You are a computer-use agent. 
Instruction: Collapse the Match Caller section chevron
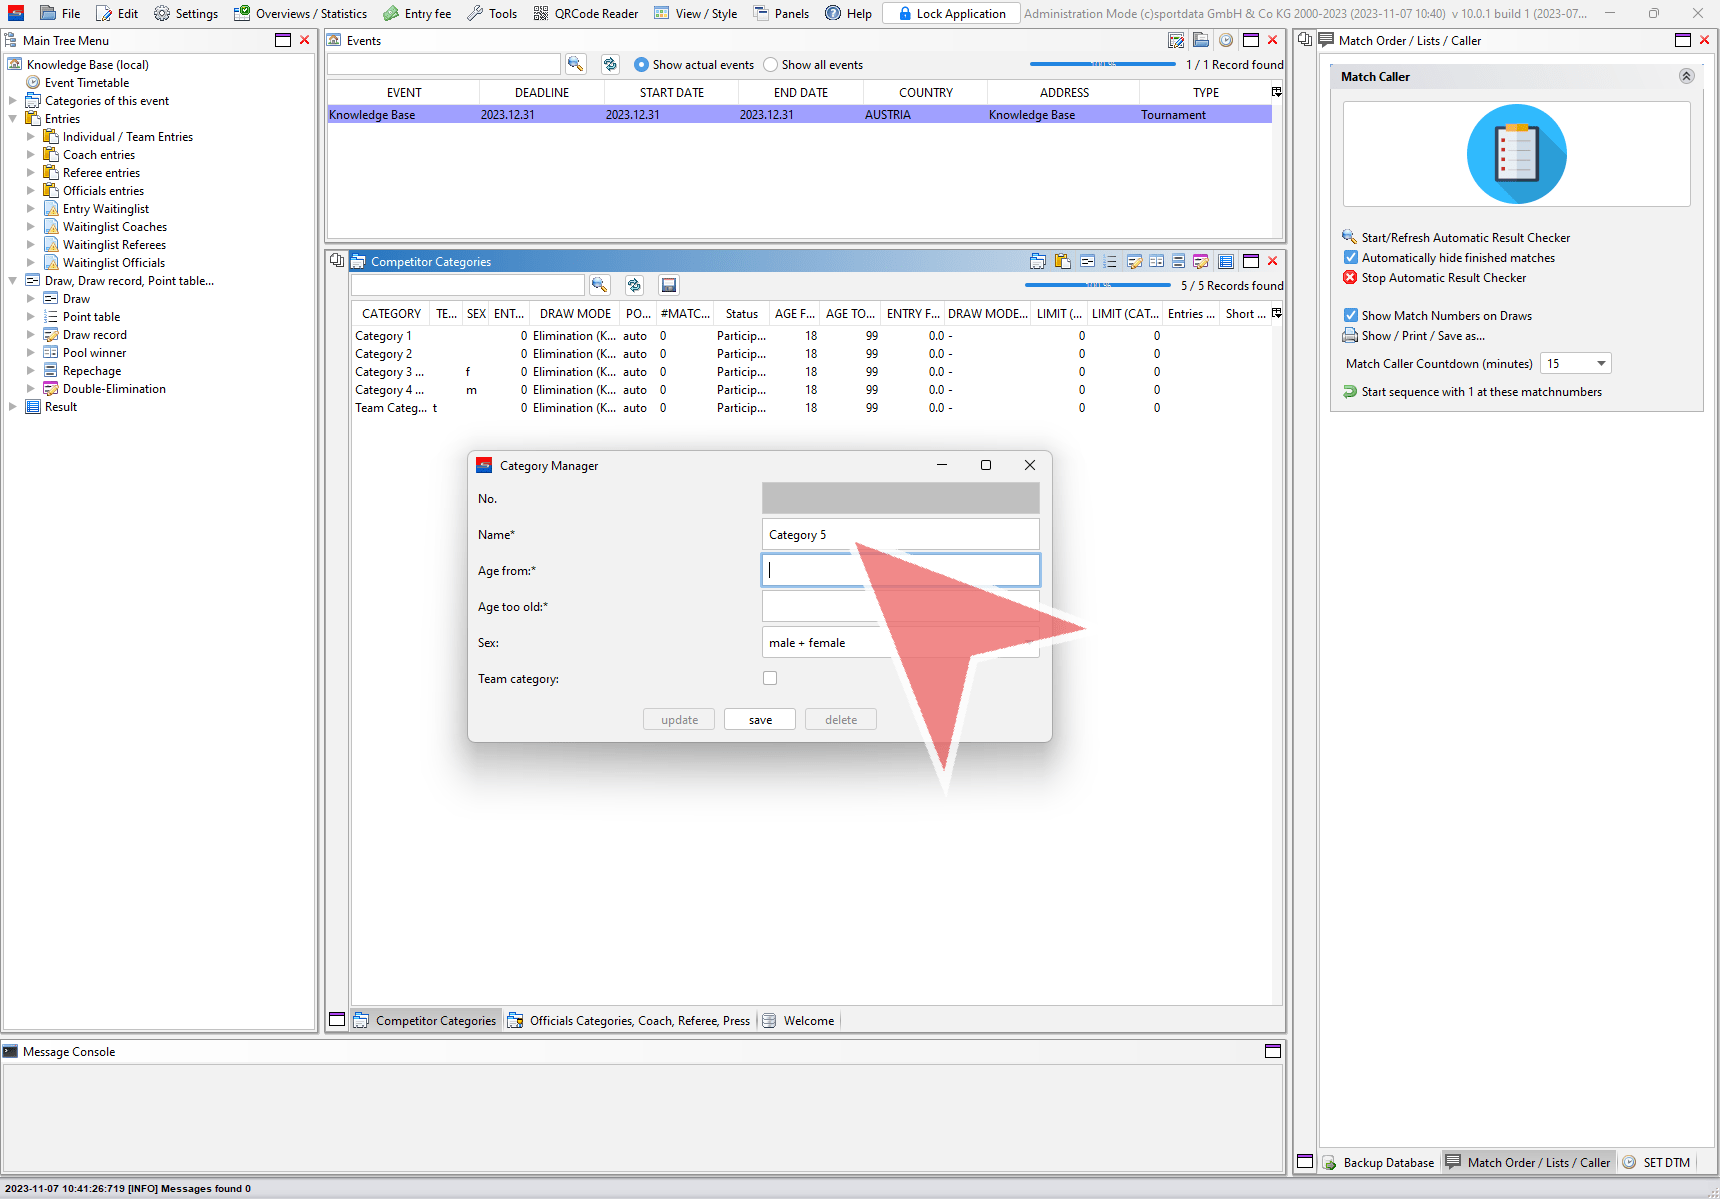click(x=1686, y=77)
